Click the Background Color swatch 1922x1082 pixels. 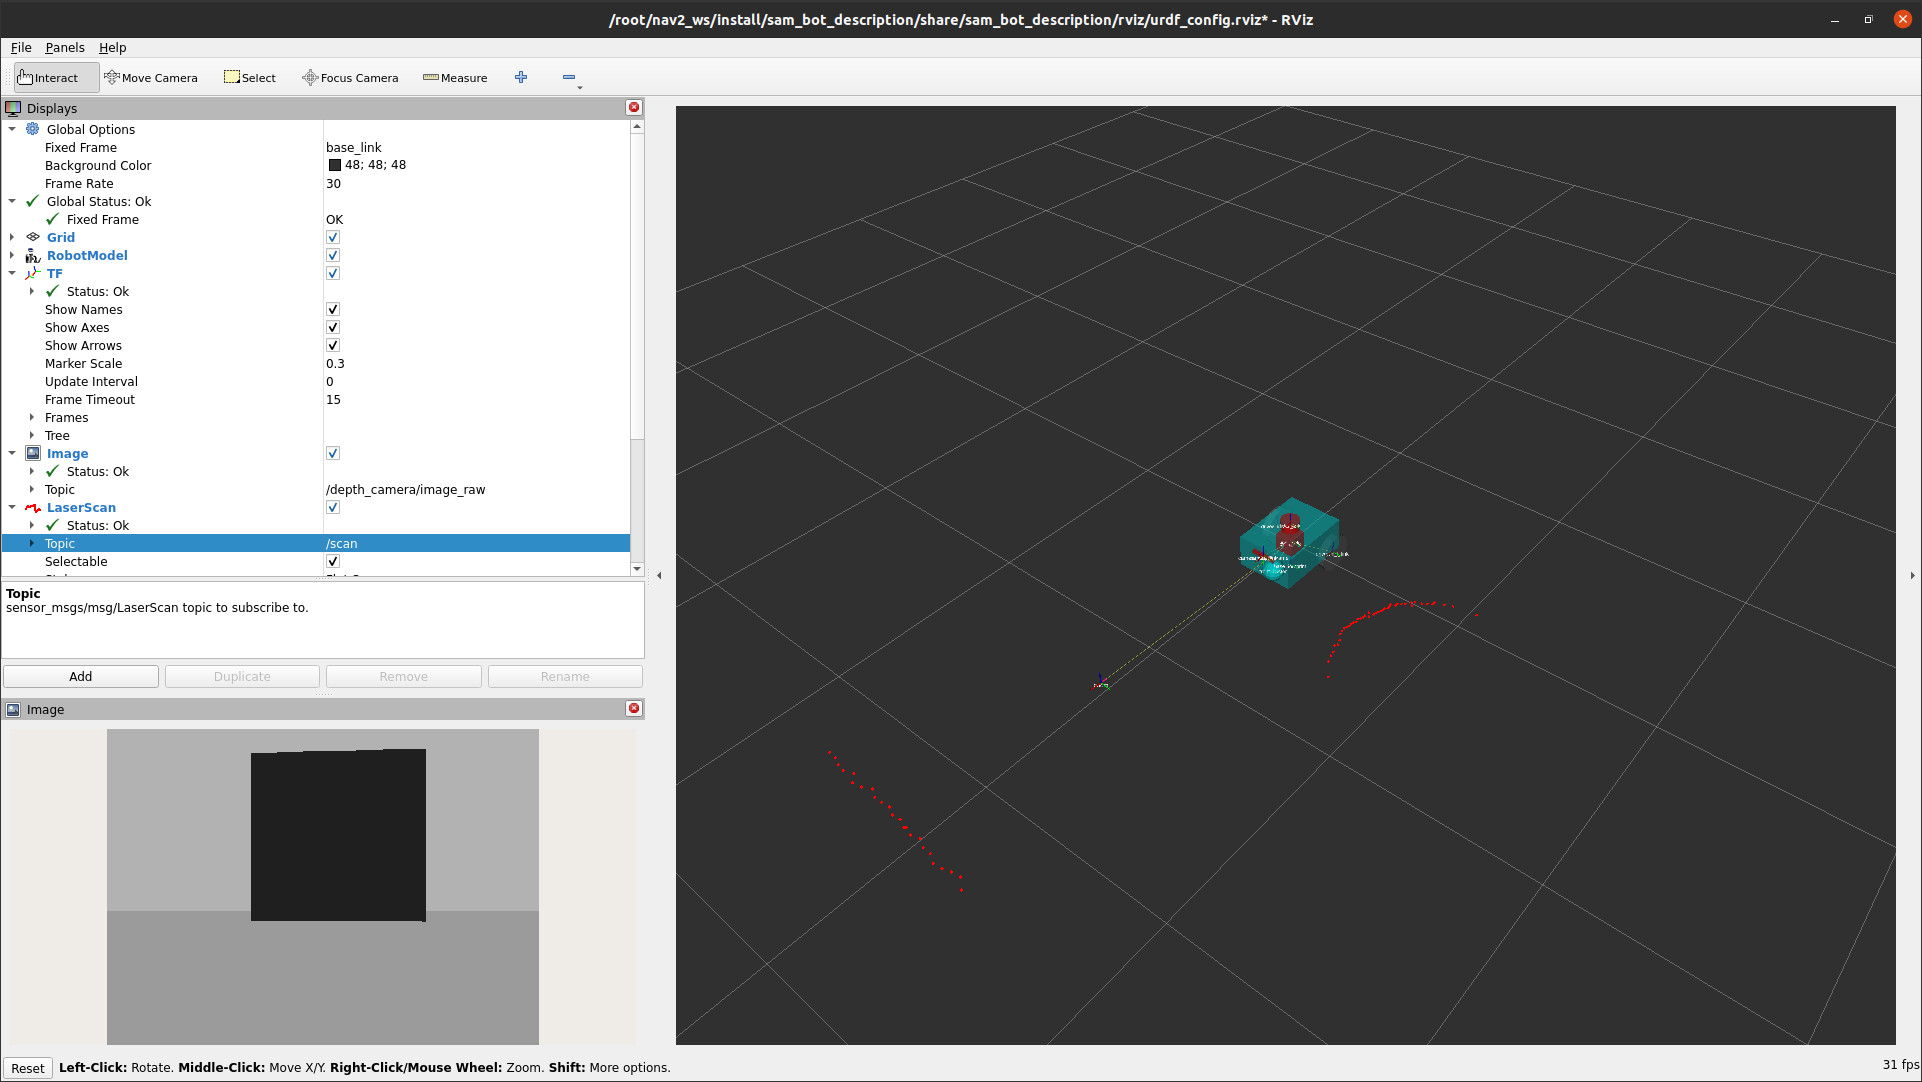[335, 165]
